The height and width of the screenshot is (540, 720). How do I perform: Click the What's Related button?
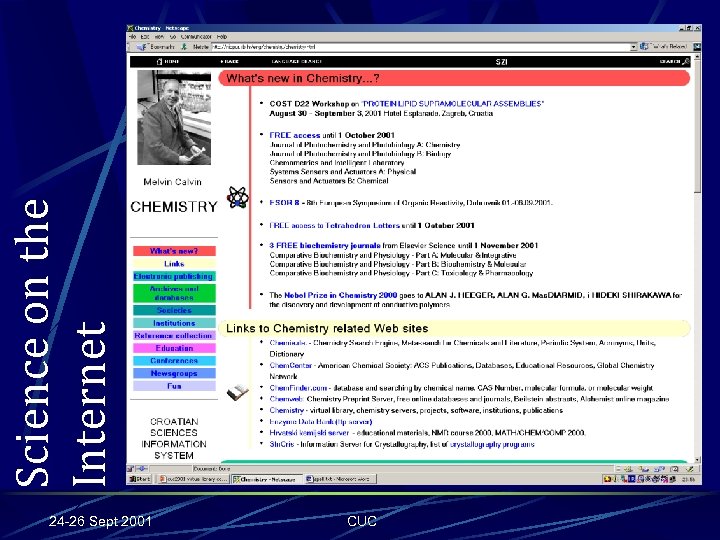click(x=664, y=46)
